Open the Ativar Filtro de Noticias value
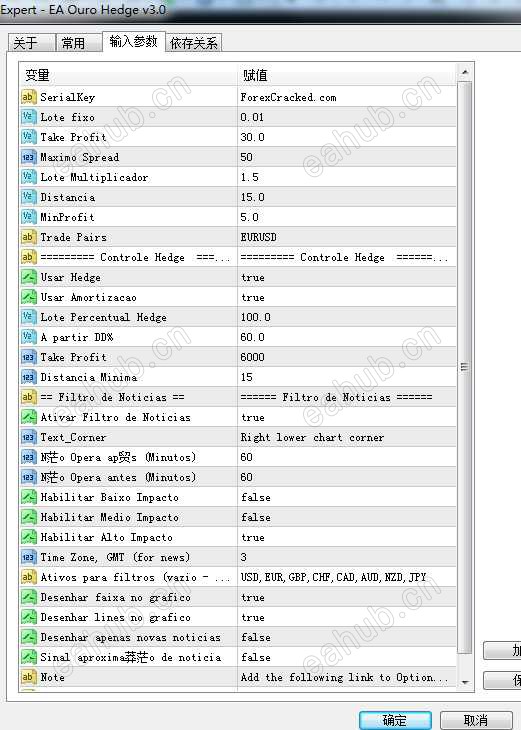521x730 pixels. 347,417
